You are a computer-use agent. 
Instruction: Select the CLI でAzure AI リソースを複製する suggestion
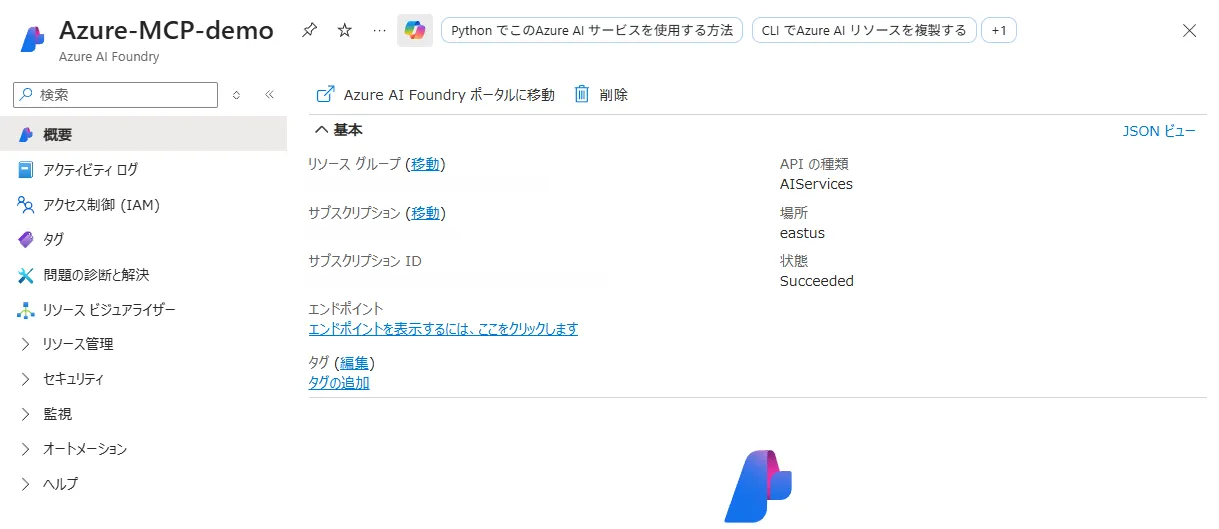tap(865, 31)
